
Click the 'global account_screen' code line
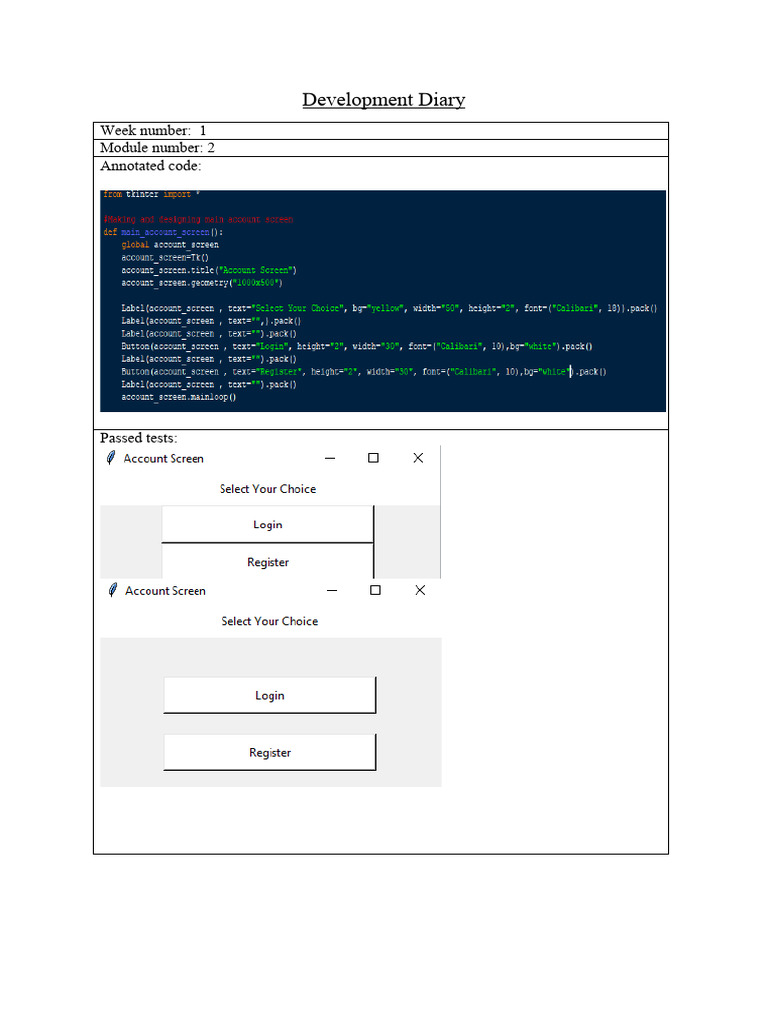(170, 245)
